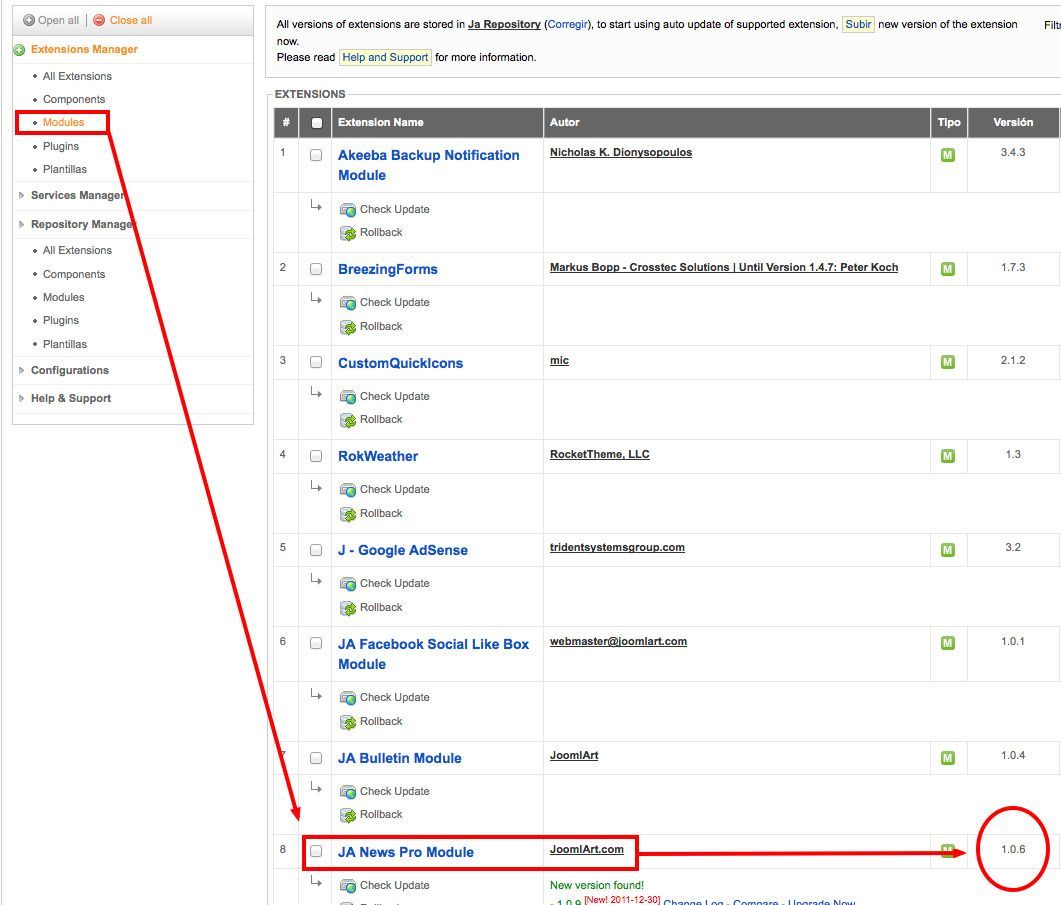Click Rollback icon under CustomQuickIcons
Screen dimensions: 1061x905
(348, 420)
